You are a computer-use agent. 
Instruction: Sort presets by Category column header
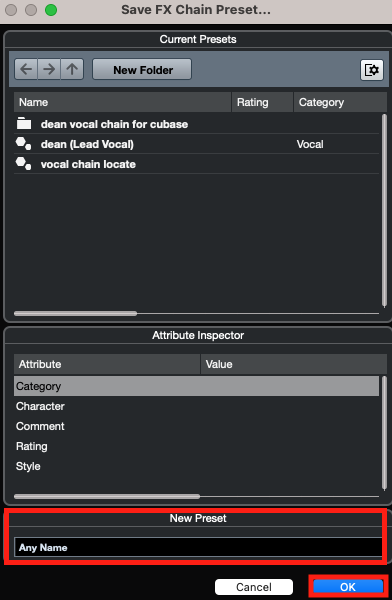point(340,102)
